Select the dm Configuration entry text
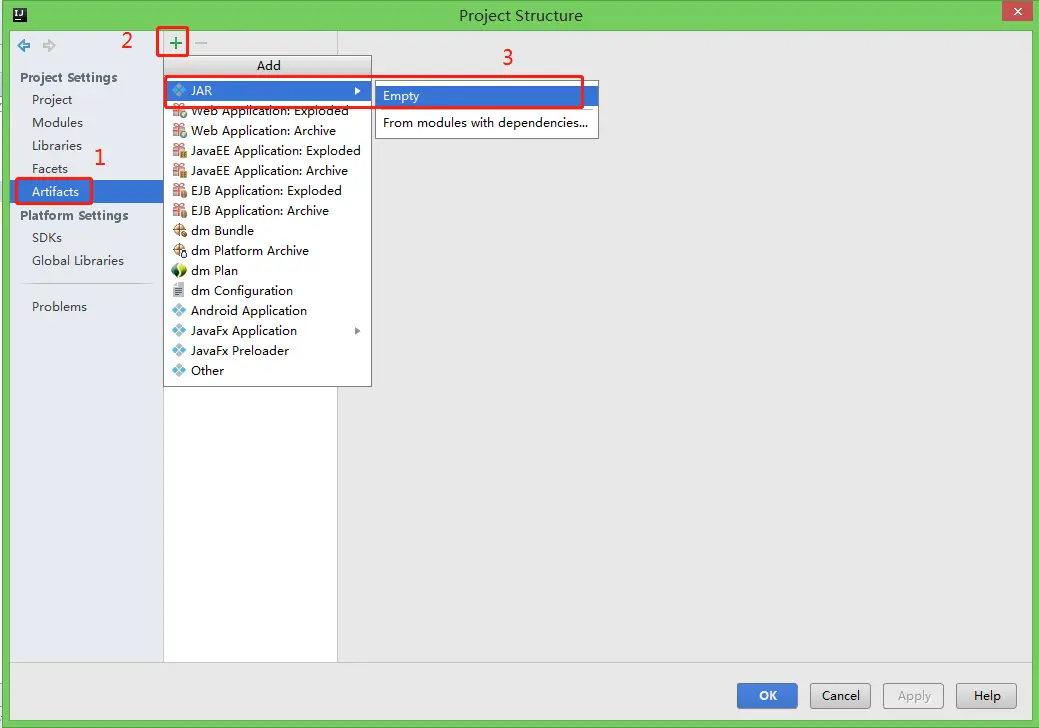Image resolution: width=1039 pixels, height=728 pixels. click(242, 290)
